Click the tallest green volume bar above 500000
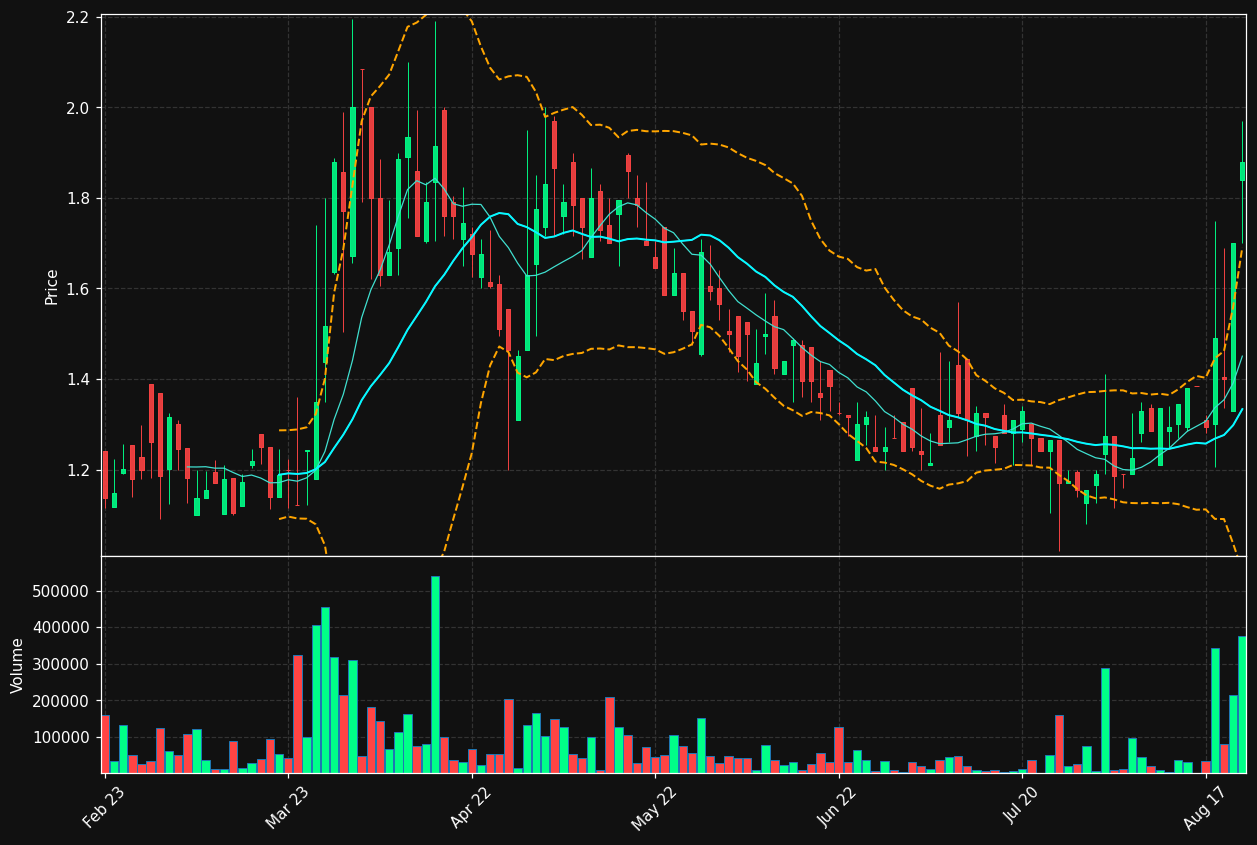This screenshot has height=845, width=1257. 435,674
